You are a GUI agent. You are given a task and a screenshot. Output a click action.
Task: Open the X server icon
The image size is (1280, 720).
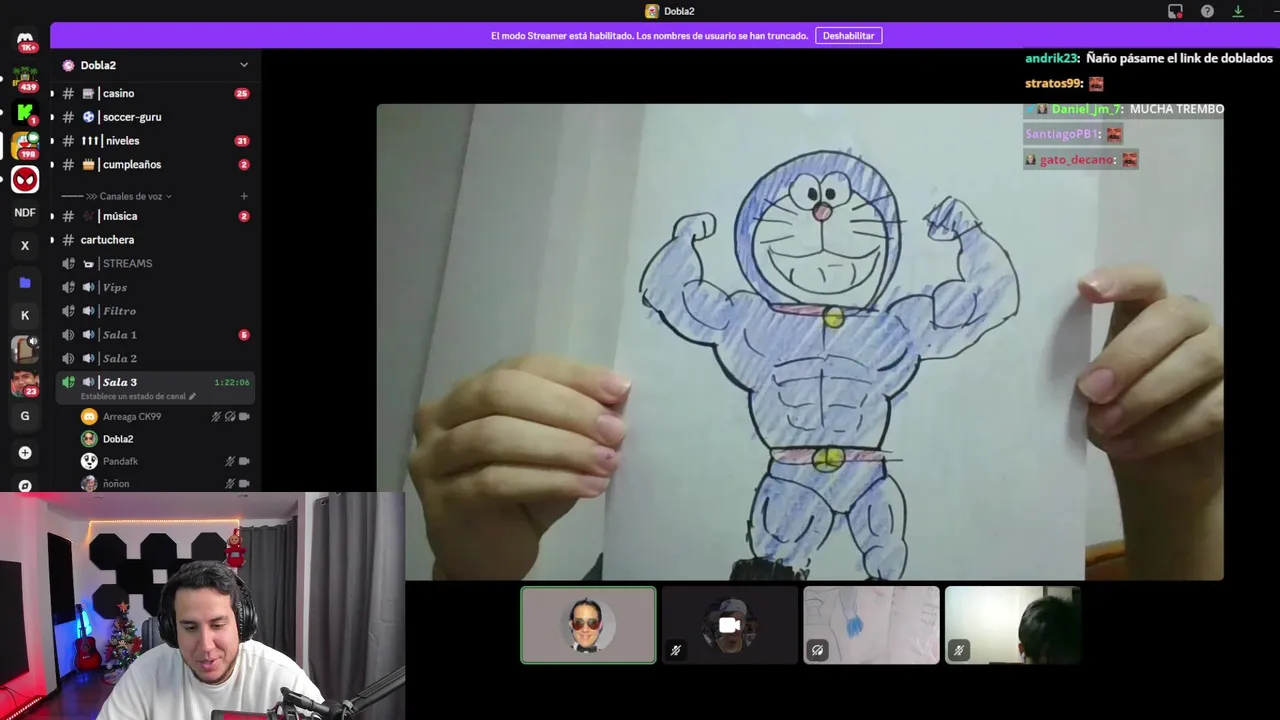click(x=25, y=246)
